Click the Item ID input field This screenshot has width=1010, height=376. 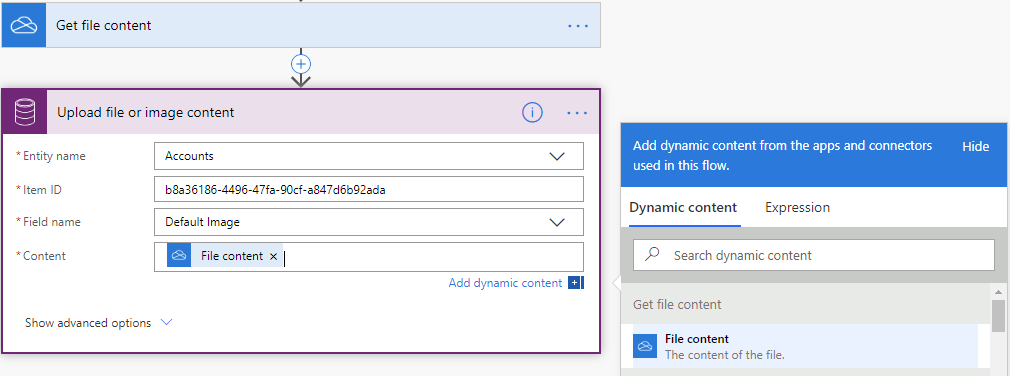(x=368, y=189)
